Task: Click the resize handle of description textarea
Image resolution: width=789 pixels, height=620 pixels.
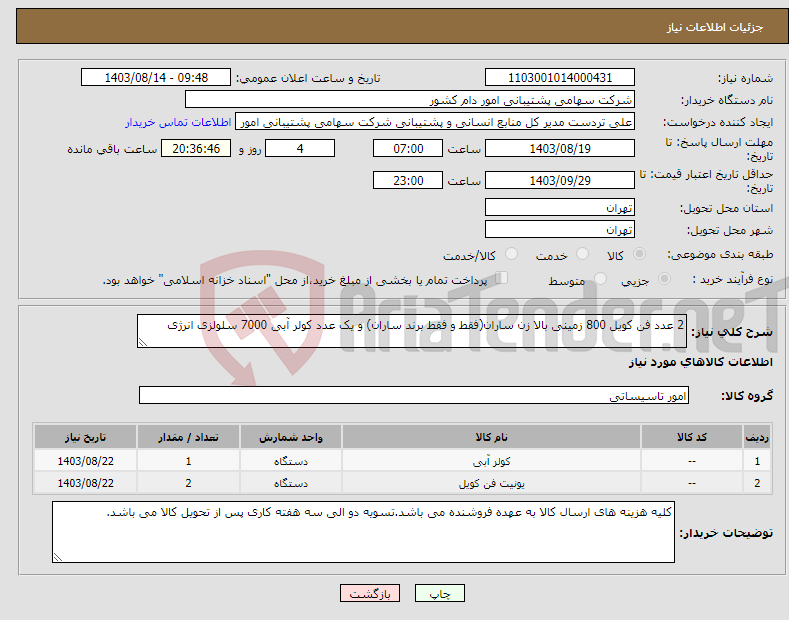Action: [x=143, y=342]
